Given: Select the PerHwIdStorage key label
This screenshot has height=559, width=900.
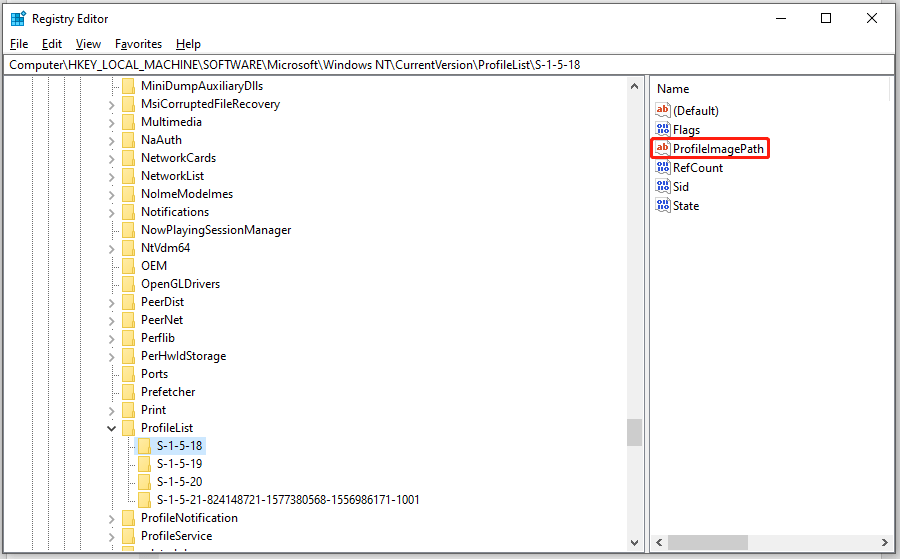Looking at the screenshot, I should coord(184,356).
